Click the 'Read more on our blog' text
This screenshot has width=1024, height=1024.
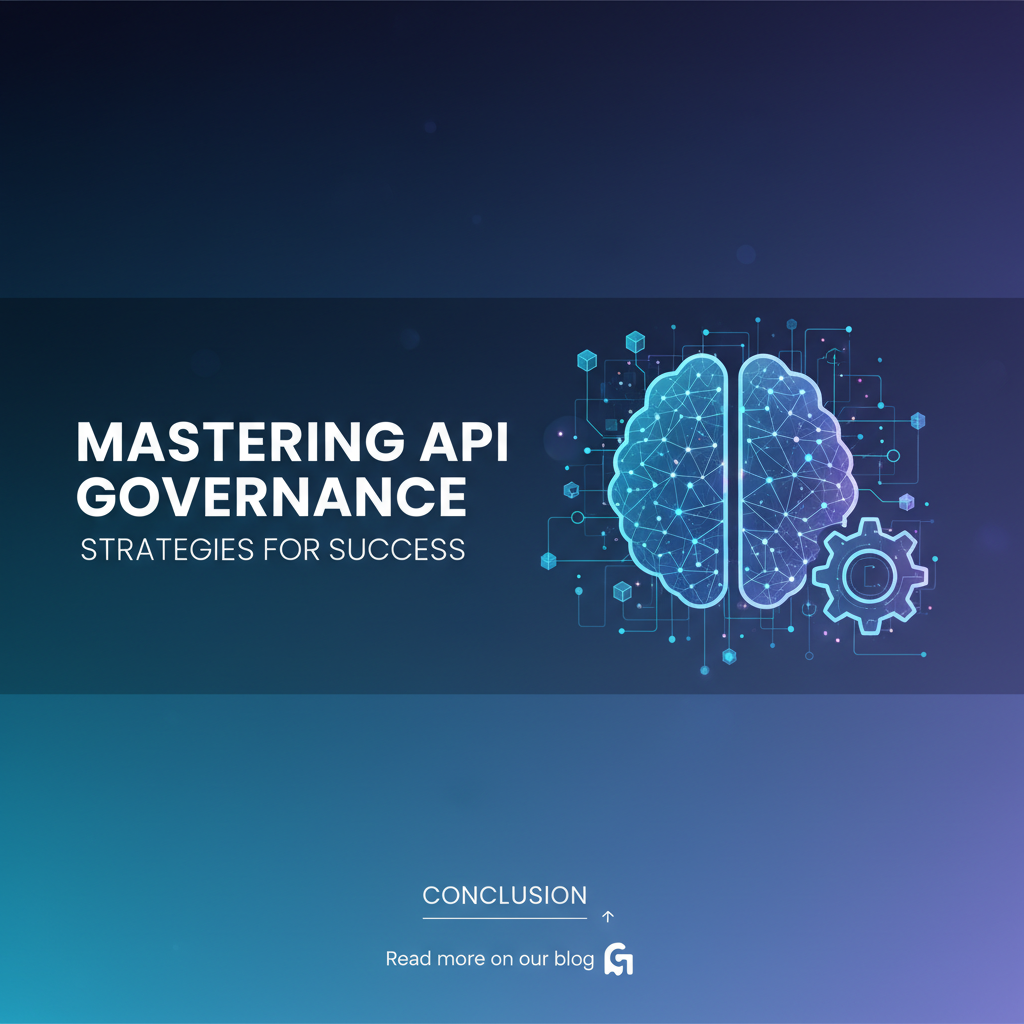click(490, 959)
